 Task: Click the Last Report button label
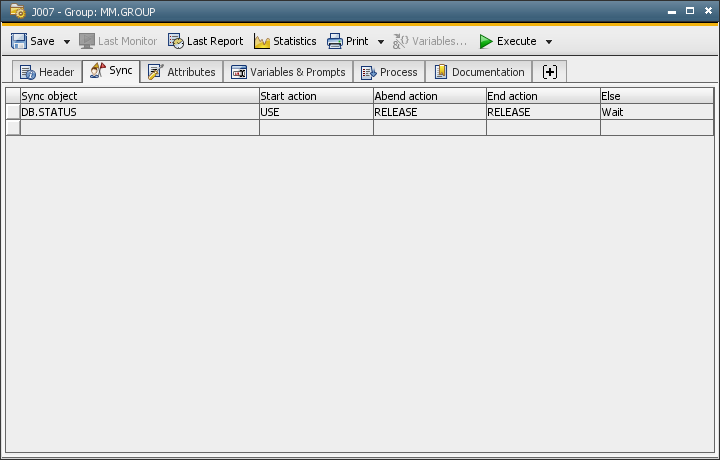[x=215, y=41]
